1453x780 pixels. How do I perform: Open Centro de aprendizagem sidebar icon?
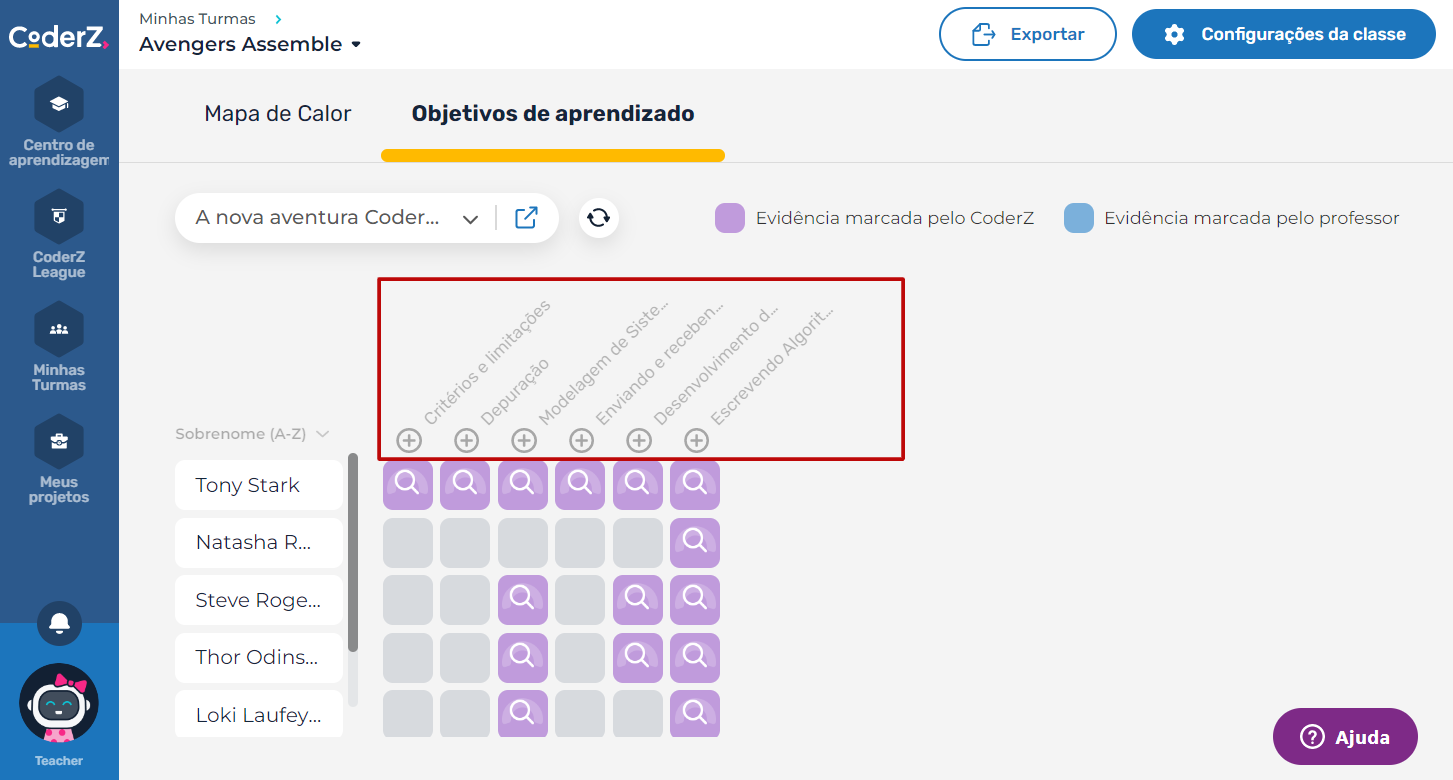click(x=59, y=104)
